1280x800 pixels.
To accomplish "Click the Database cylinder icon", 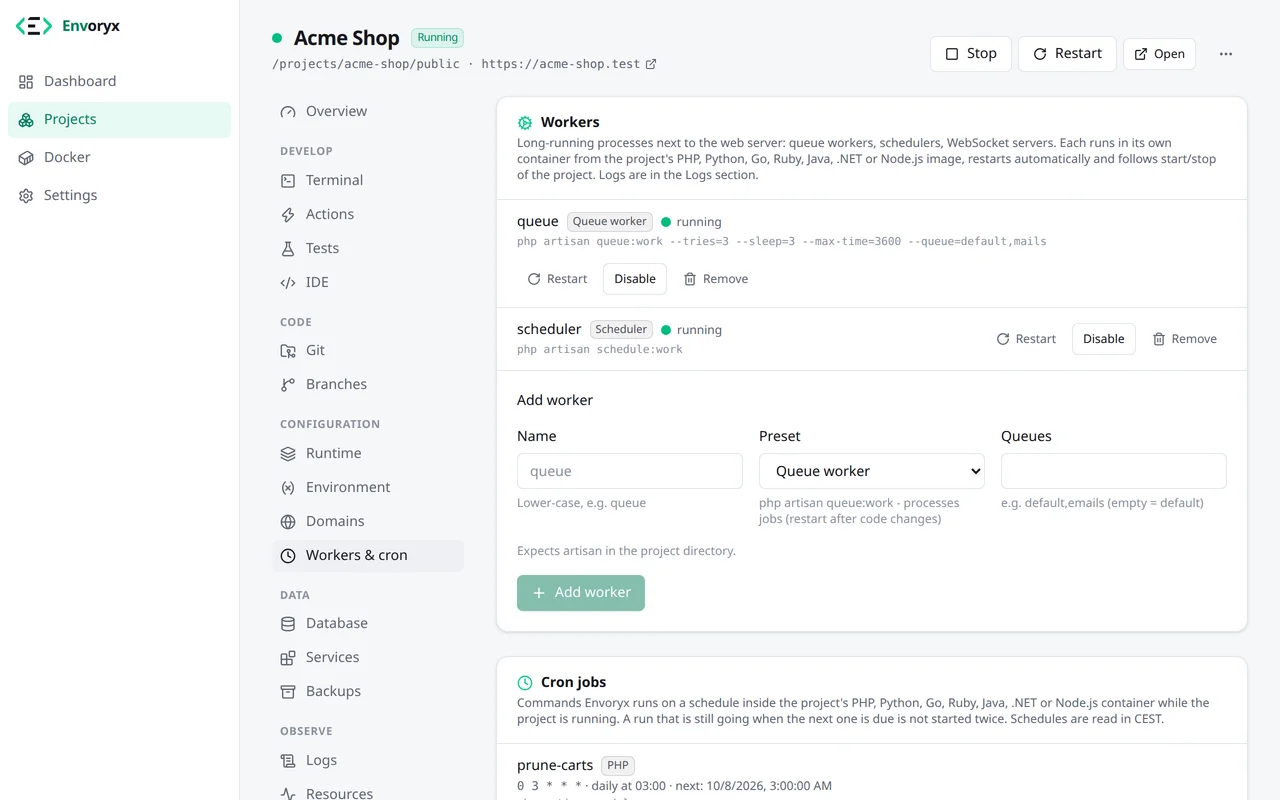I will (288, 624).
